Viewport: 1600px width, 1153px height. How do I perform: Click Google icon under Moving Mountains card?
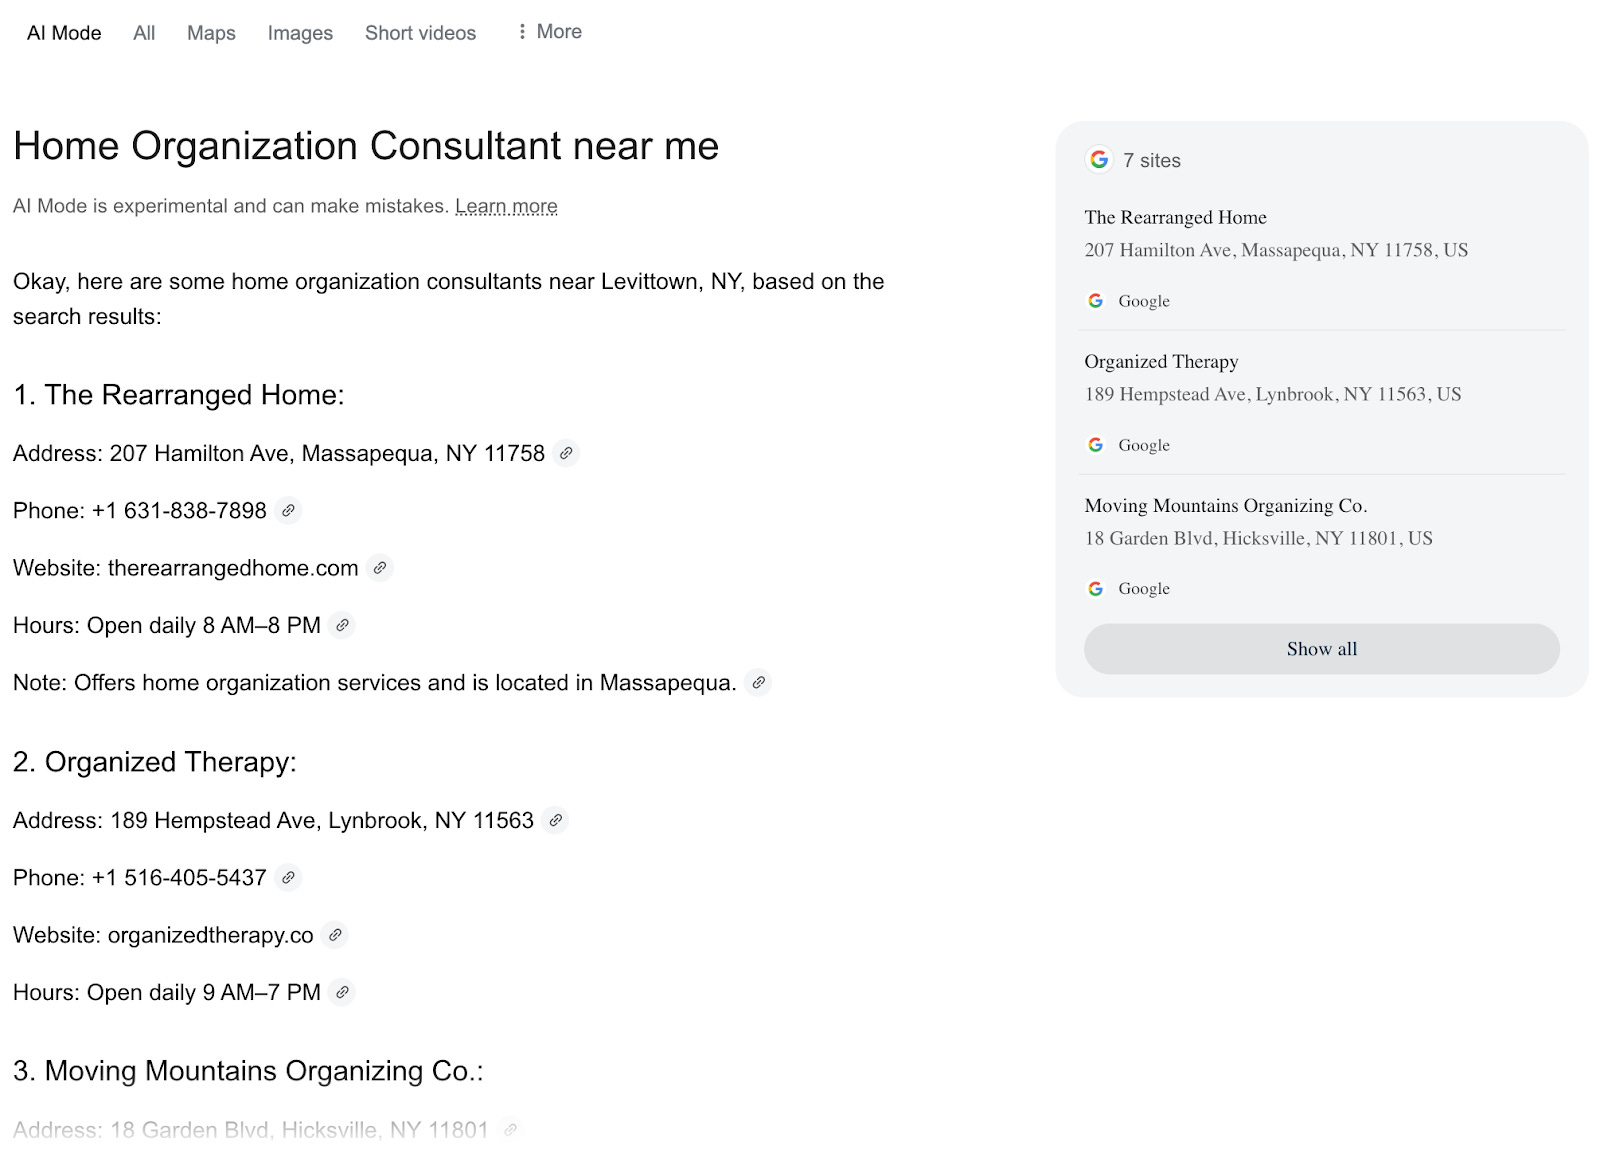1096,589
